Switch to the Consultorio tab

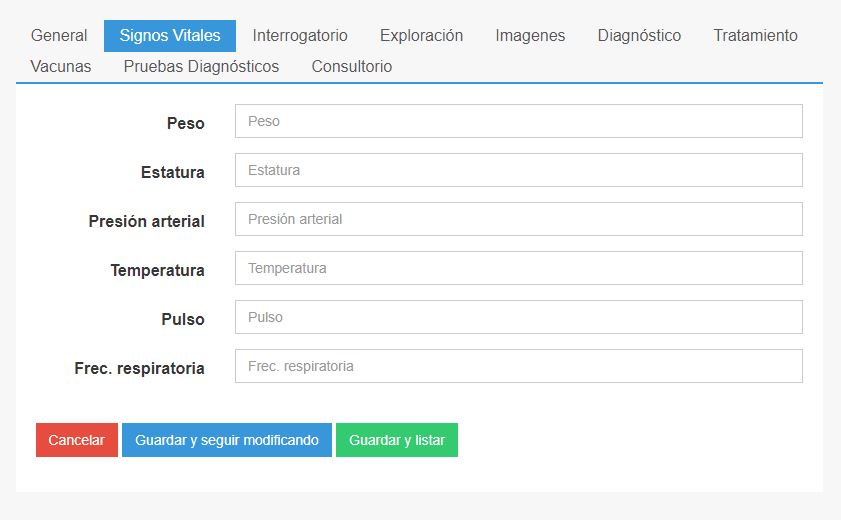tap(352, 66)
